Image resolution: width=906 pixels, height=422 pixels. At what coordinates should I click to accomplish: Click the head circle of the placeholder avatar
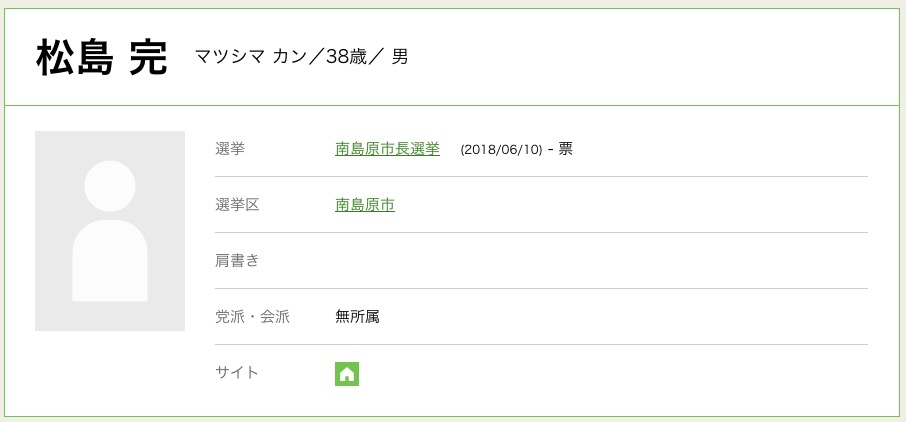[110, 186]
